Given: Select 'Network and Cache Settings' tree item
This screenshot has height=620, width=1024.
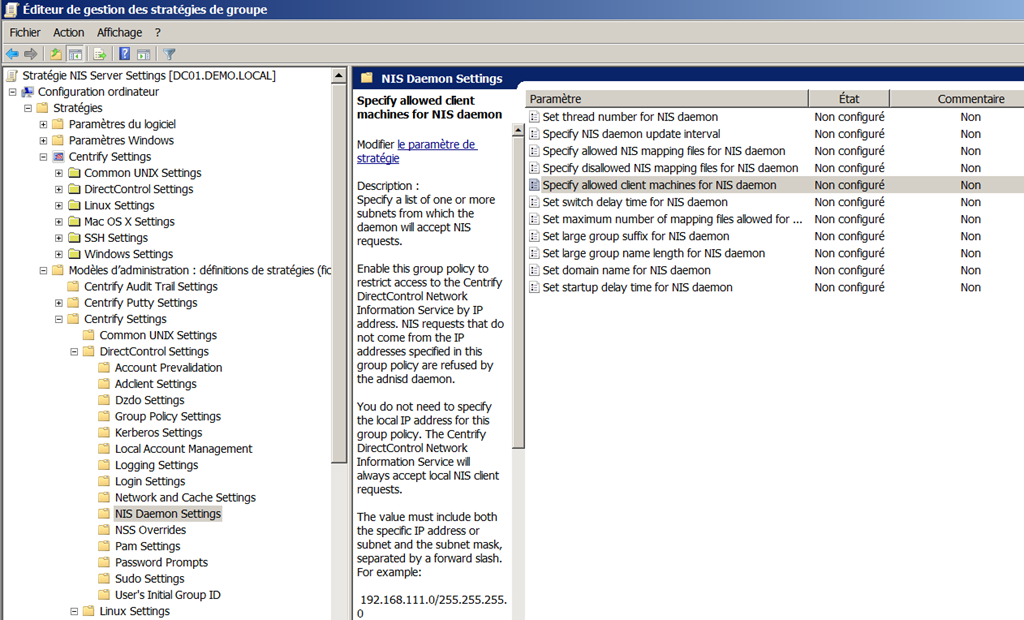Looking at the screenshot, I should pyautogui.click(x=185, y=497).
